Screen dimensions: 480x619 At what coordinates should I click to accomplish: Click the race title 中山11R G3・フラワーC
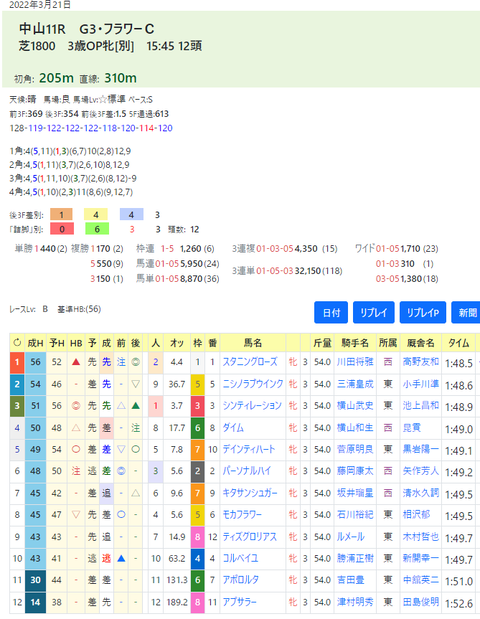coord(86,29)
